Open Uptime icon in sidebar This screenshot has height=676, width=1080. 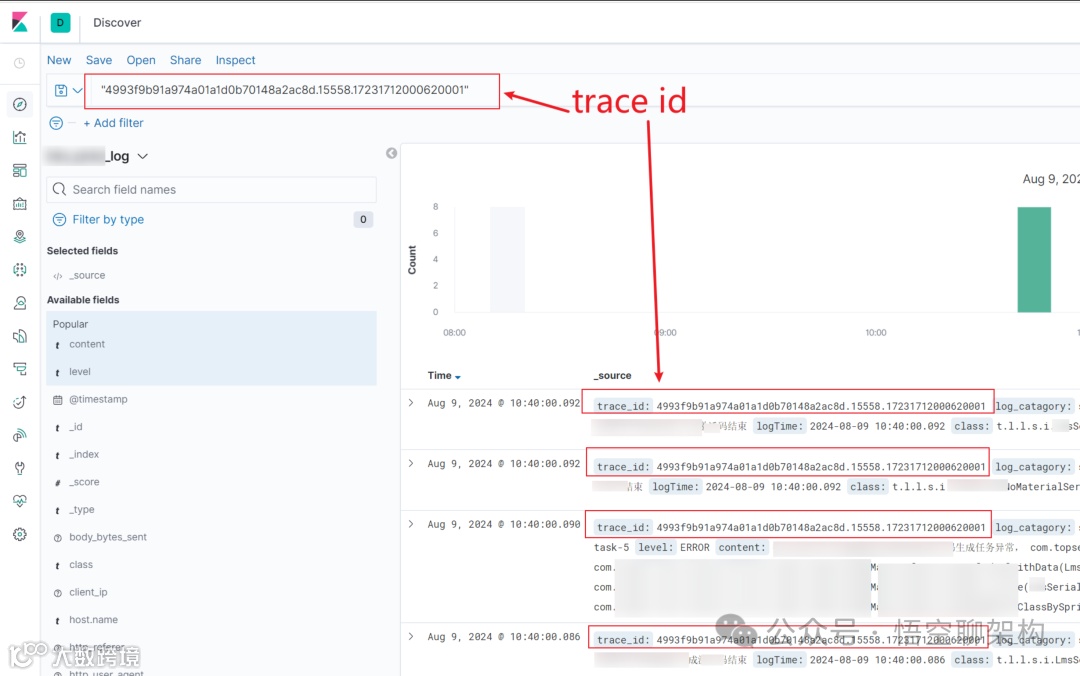(19, 402)
